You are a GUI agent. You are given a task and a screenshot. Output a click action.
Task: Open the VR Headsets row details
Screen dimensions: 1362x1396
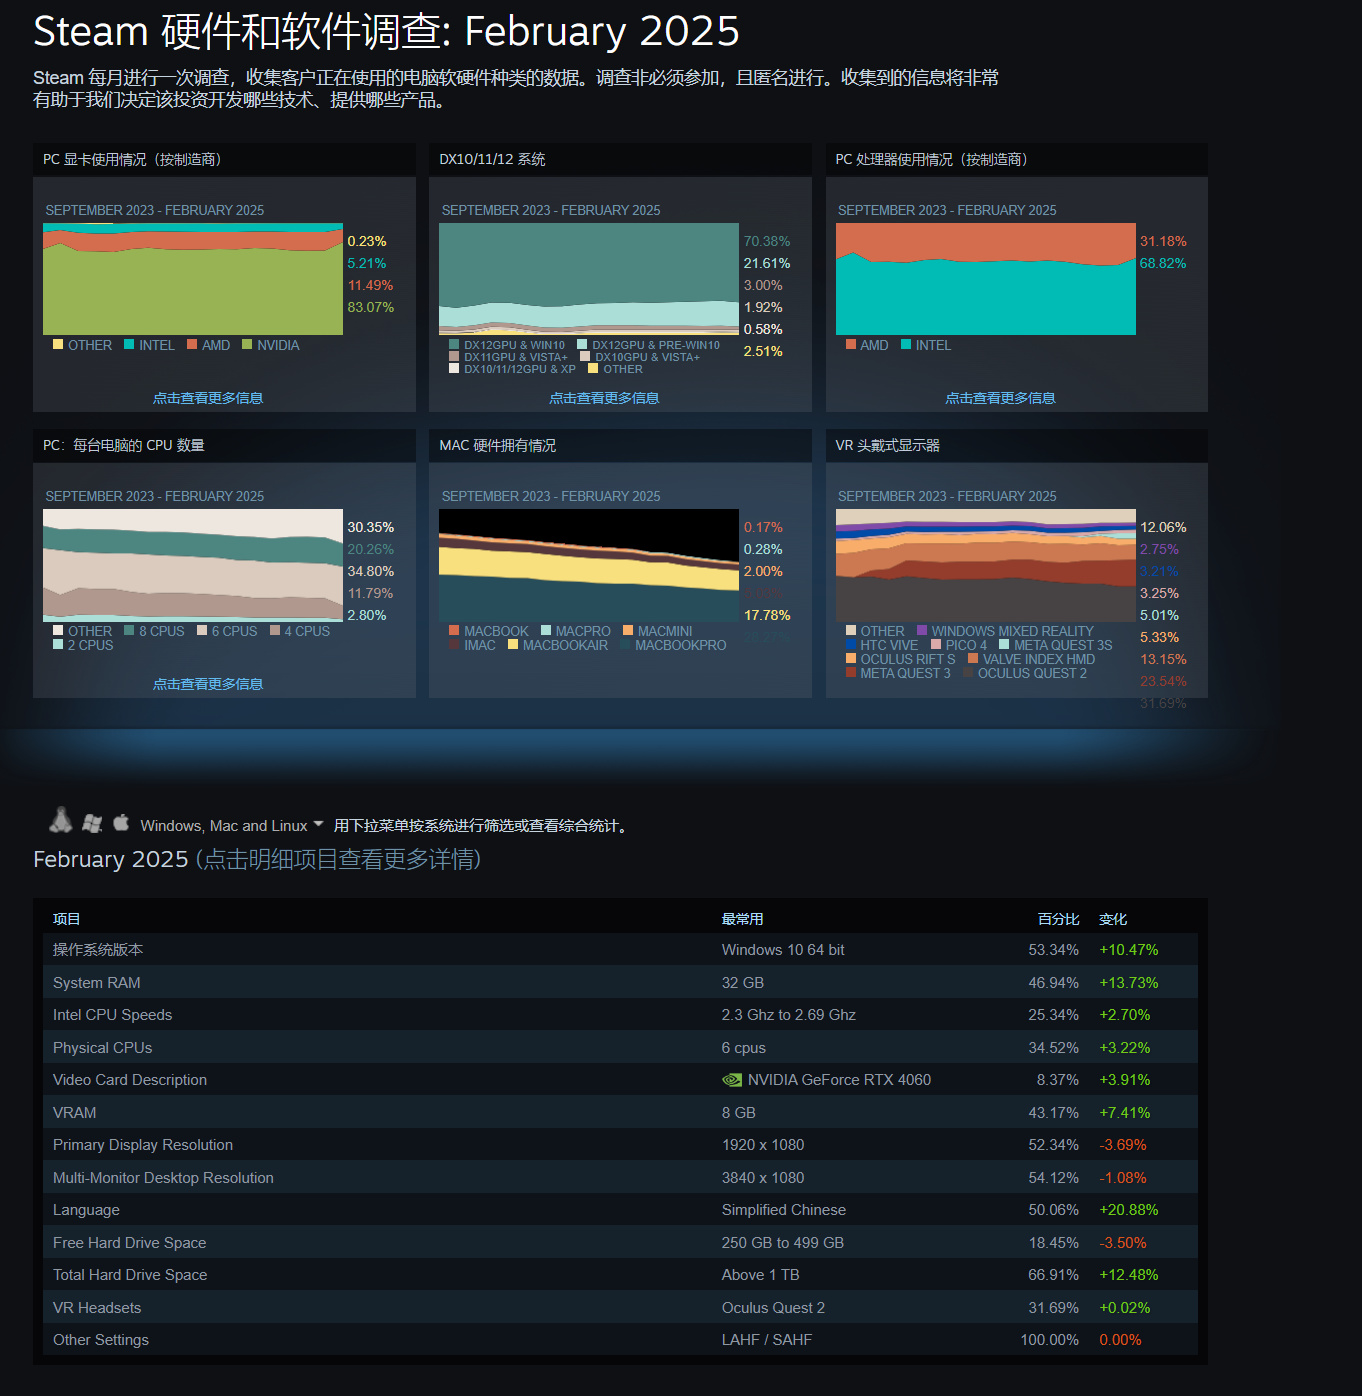click(620, 1307)
